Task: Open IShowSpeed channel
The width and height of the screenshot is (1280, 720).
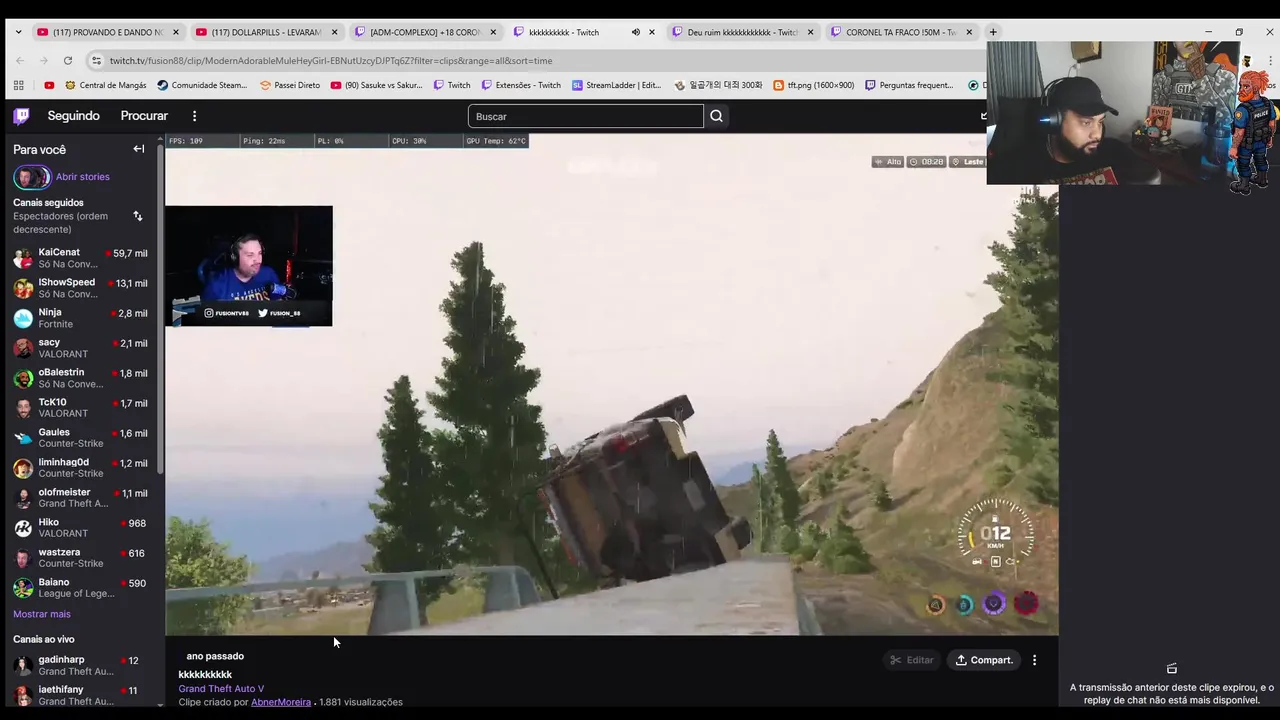Action: point(80,288)
